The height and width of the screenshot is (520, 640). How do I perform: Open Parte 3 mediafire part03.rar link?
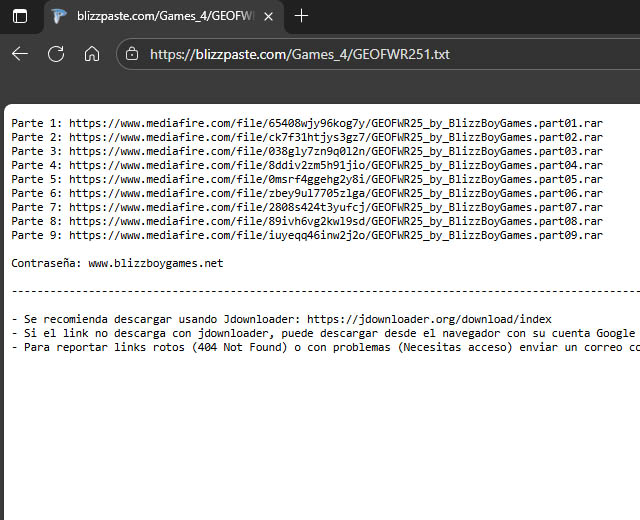[336, 151]
